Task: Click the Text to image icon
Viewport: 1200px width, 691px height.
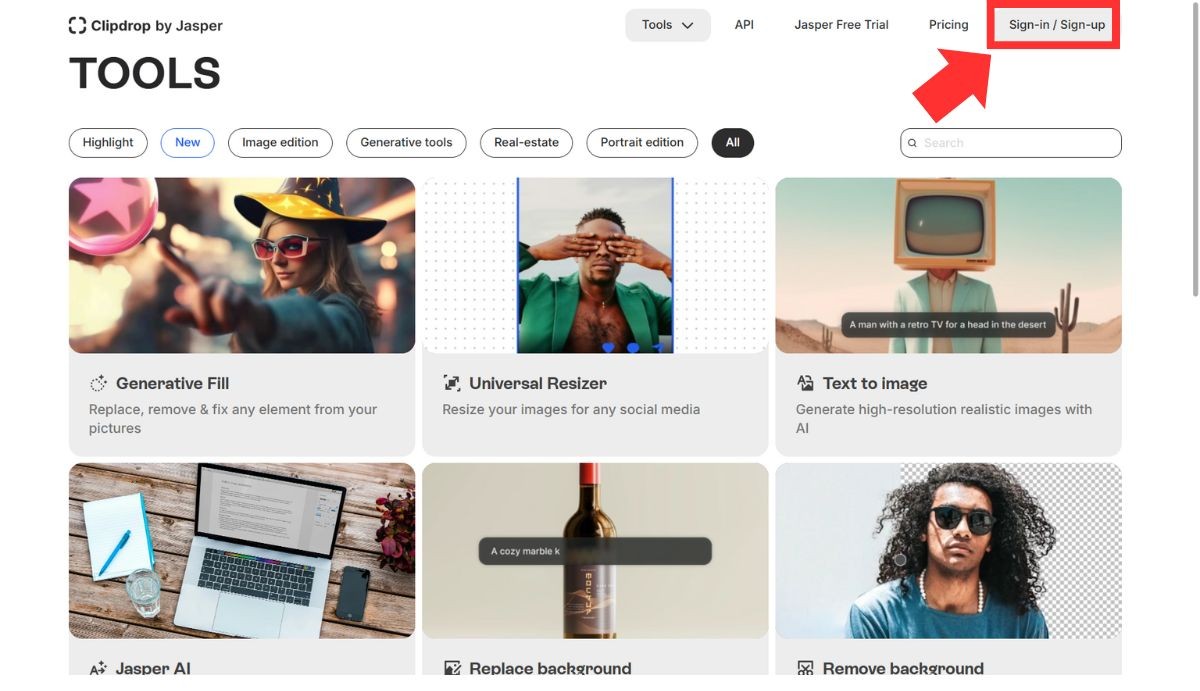Action: point(805,383)
